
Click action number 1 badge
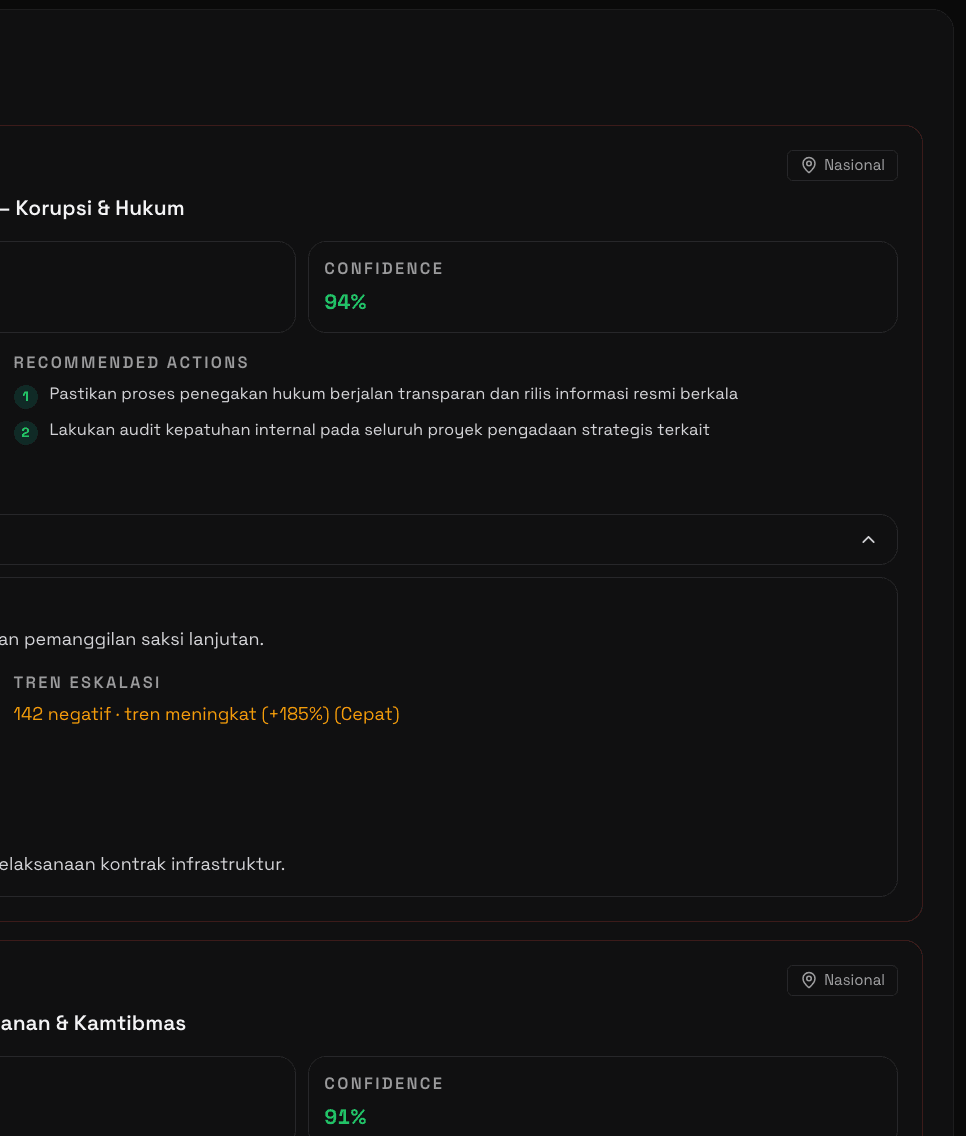(26, 396)
